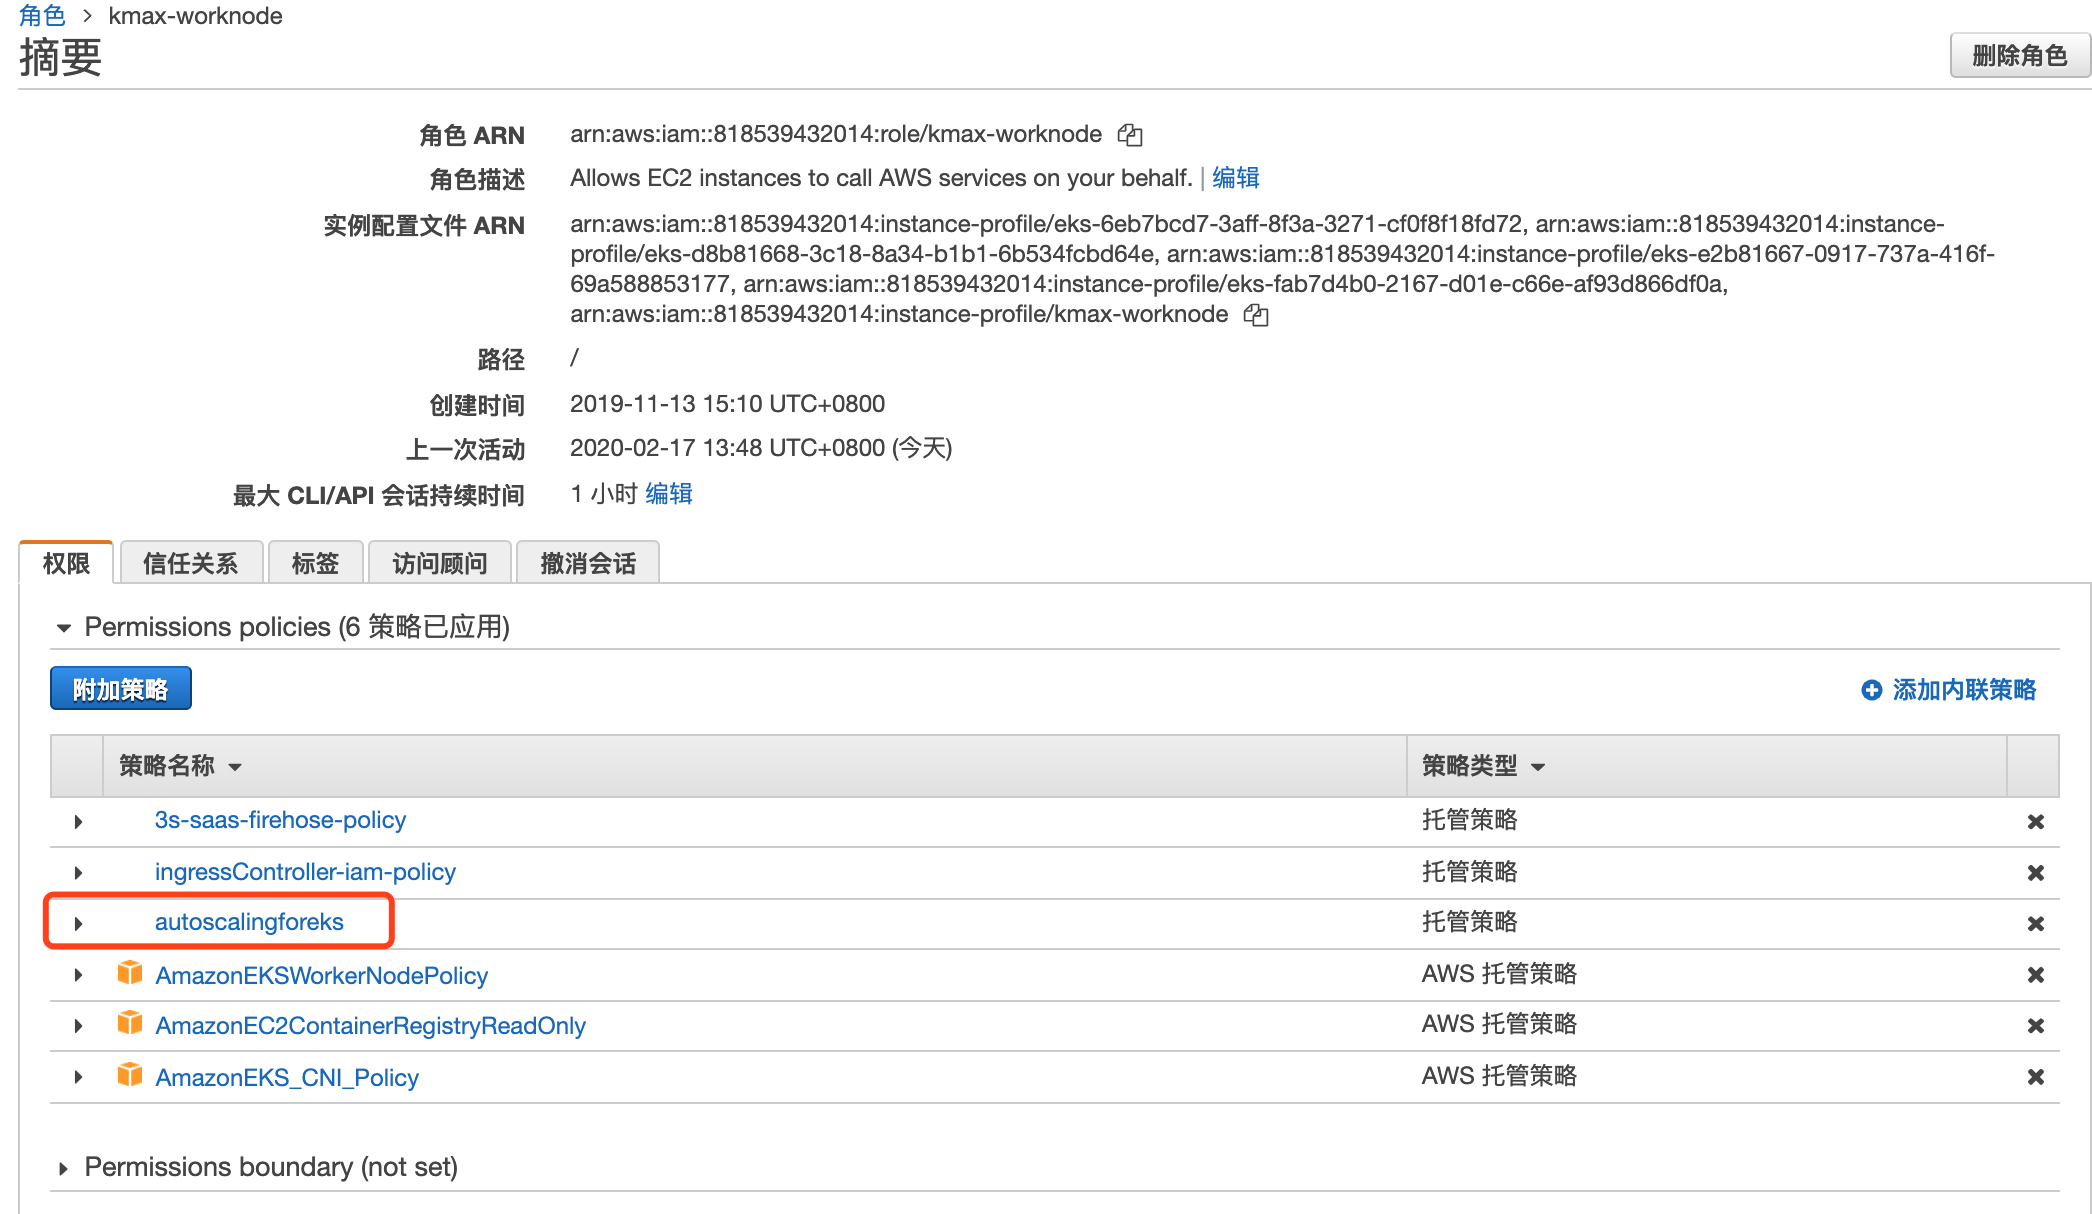This screenshot has width=2092, height=1214.
Task: Click the plus icon for 添加内联策略
Action: tap(1872, 690)
